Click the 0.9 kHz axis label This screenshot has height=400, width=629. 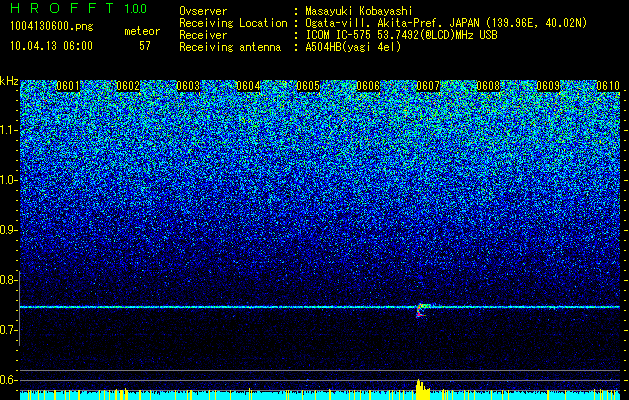coord(8,230)
